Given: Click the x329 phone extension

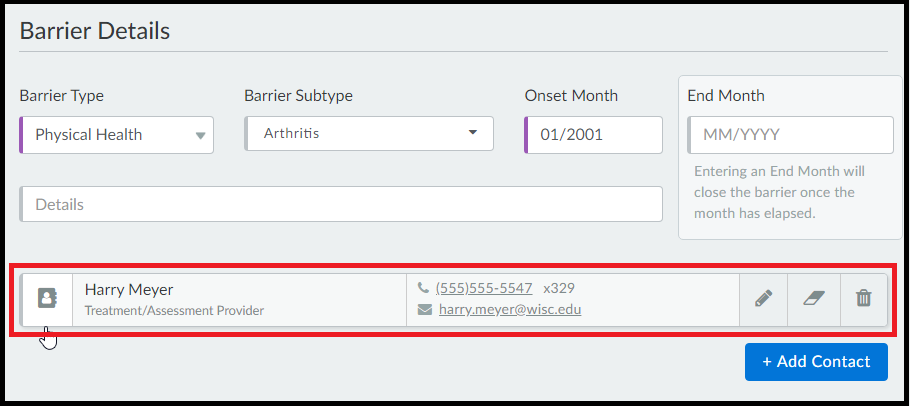Looking at the screenshot, I should pyautogui.click(x=559, y=288).
